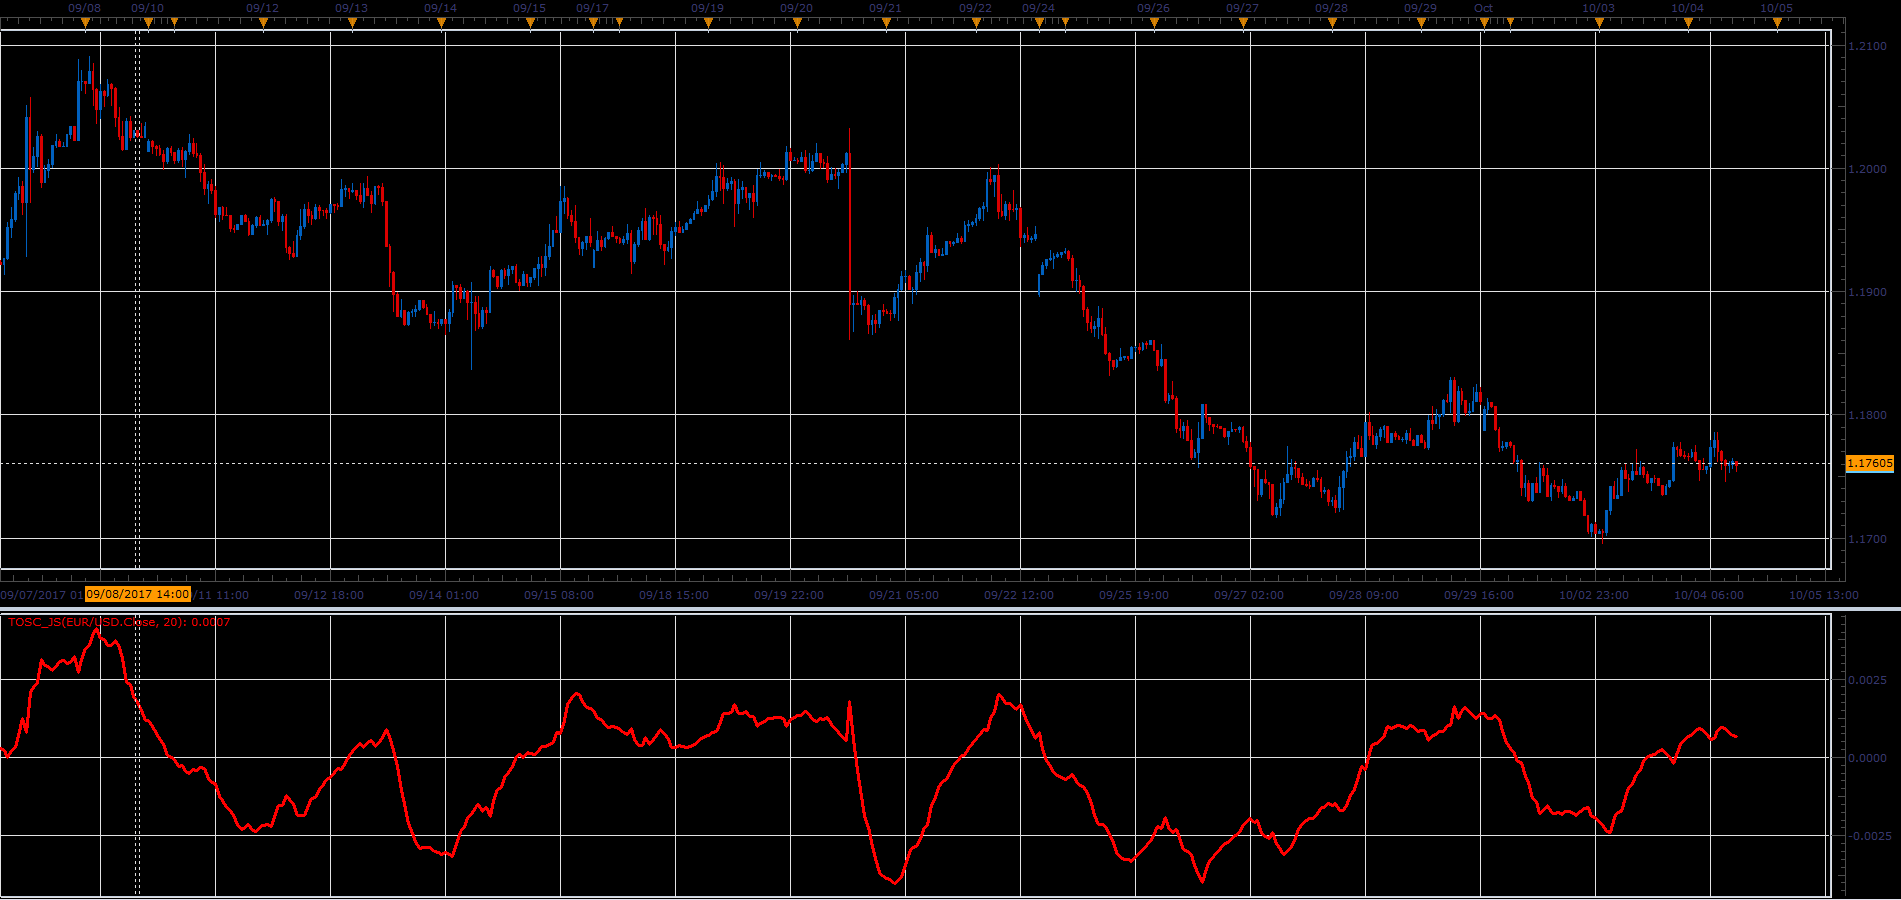1901x900 pixels.
Task: Click the 09/12 18:00 time axis label
Action: pos(329,595)
